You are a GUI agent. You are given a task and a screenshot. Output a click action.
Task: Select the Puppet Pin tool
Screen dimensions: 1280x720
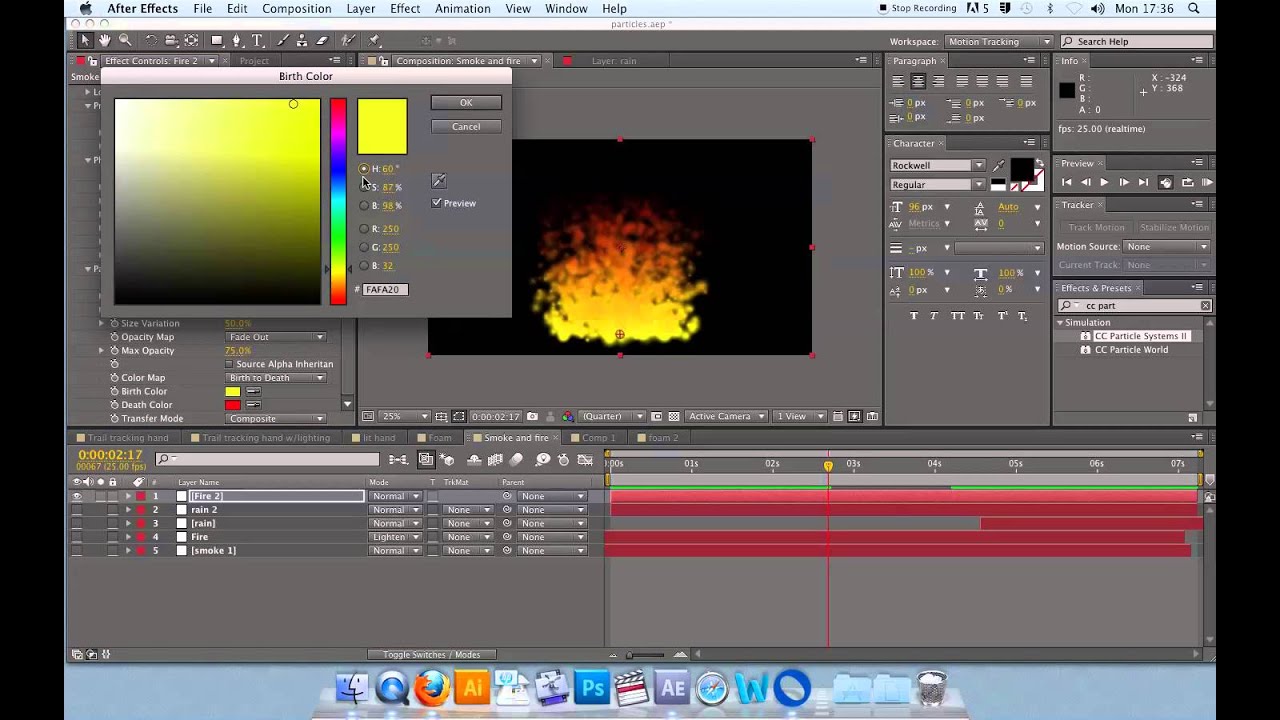[374, 41]
